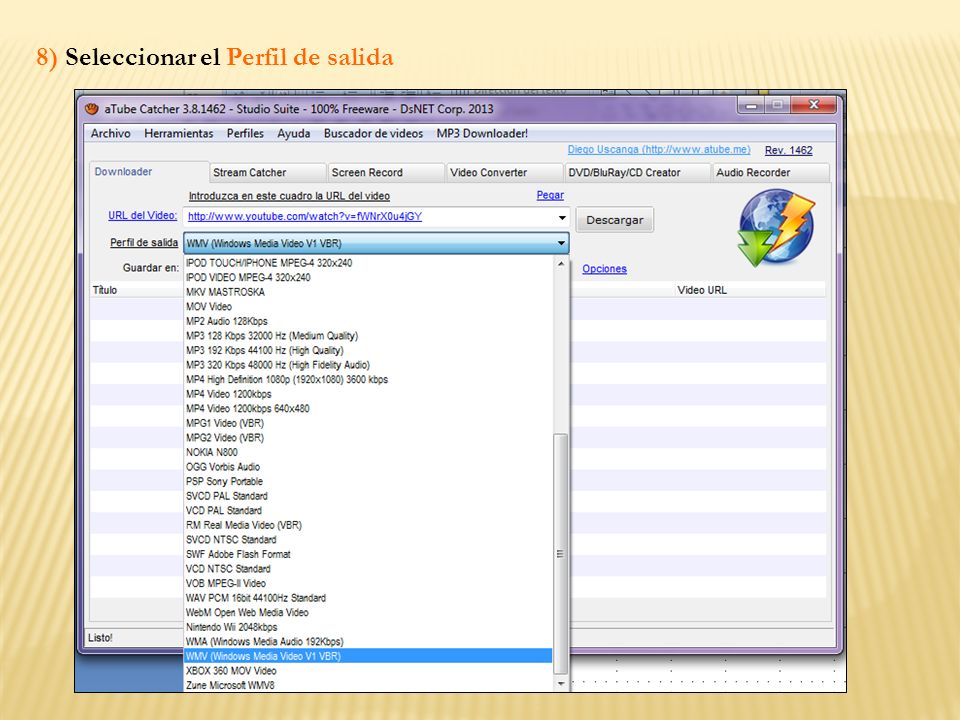This screenshot has height=720, width=960.
Task: Select SWF Adobe Flash Format profile
Action: (368, 555)
